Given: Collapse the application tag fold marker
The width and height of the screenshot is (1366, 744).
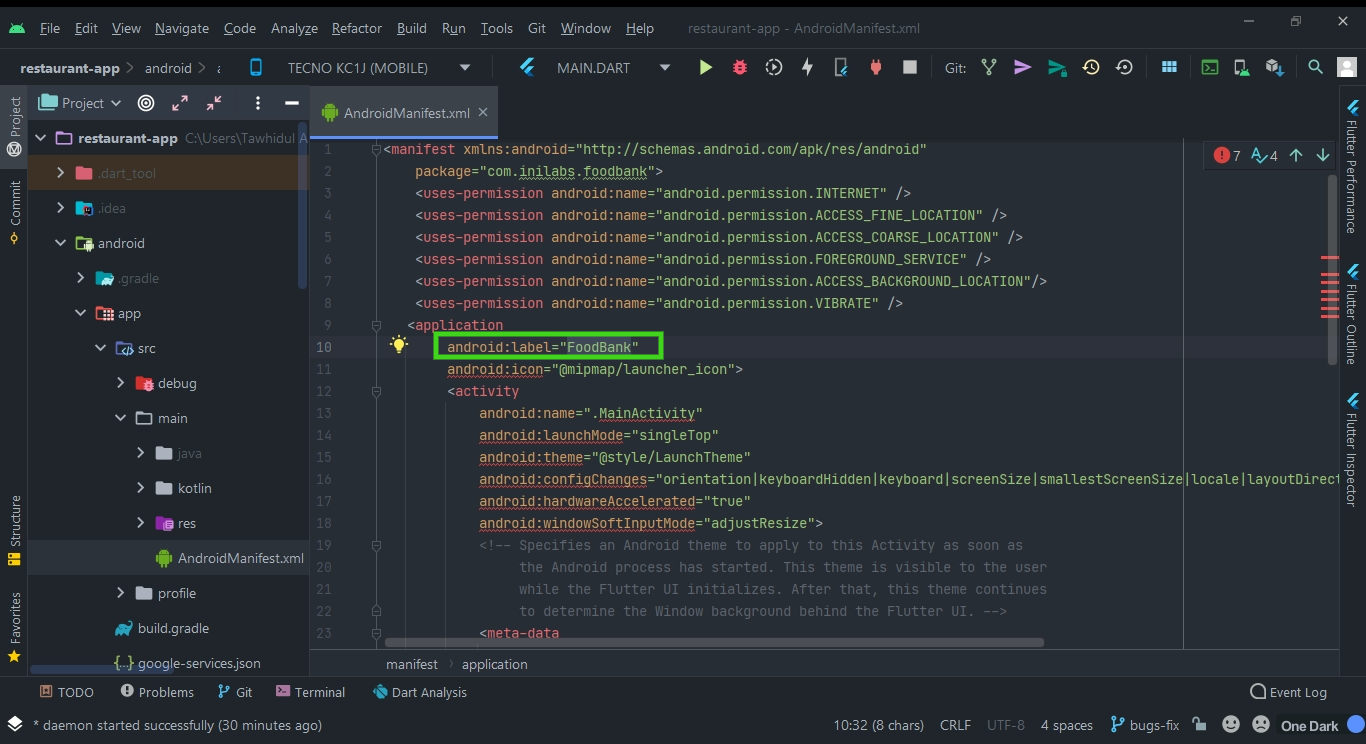Looking at the screenshot, I should (377, 325).
